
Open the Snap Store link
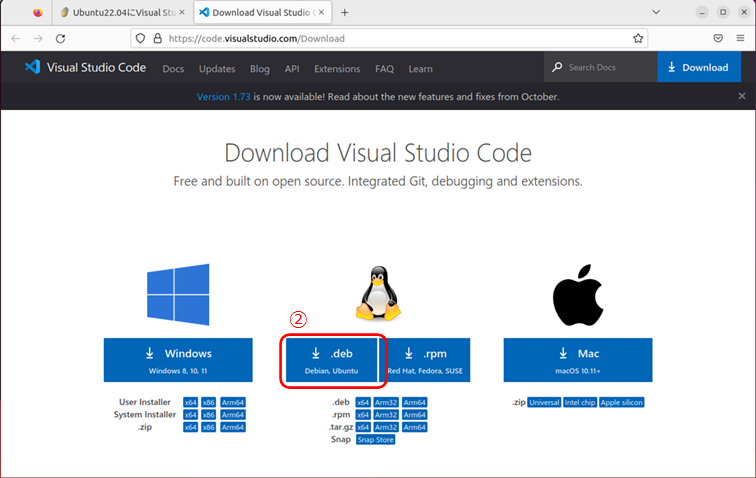[375, 439]
